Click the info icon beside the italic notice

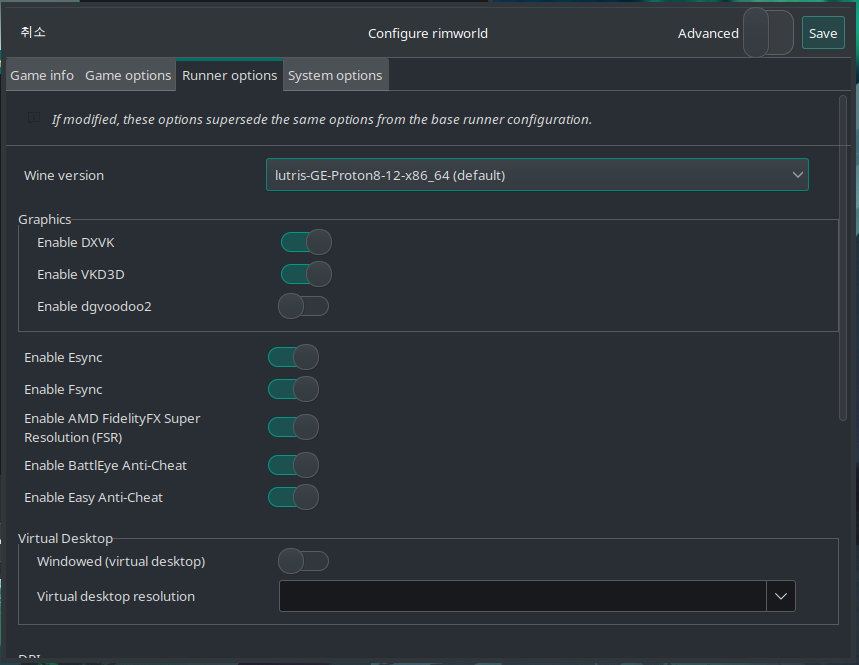pos(34,118)
